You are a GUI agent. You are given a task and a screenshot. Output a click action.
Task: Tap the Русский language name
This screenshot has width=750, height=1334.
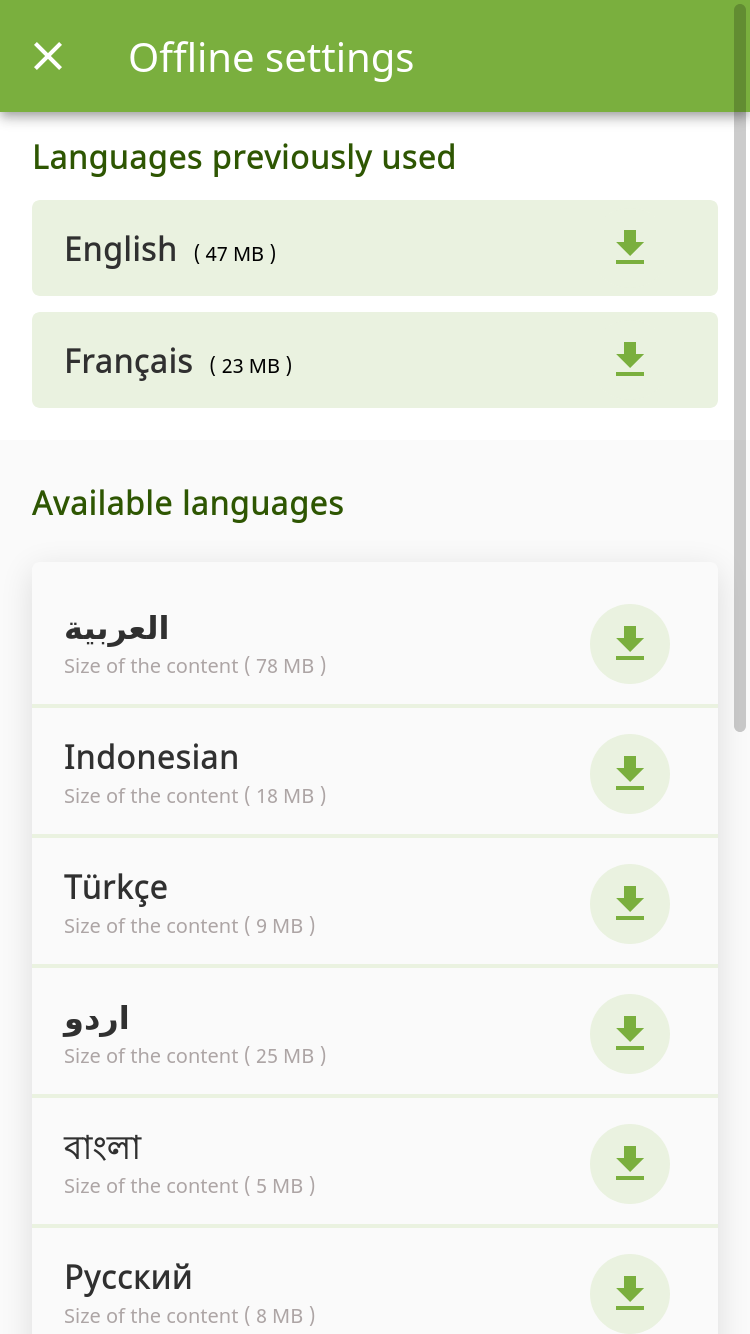(128, 1277)
